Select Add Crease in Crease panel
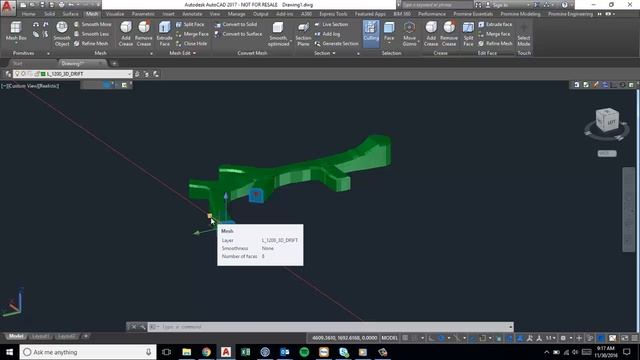This screenshot has width=640, height=360. tap(431, 33)
